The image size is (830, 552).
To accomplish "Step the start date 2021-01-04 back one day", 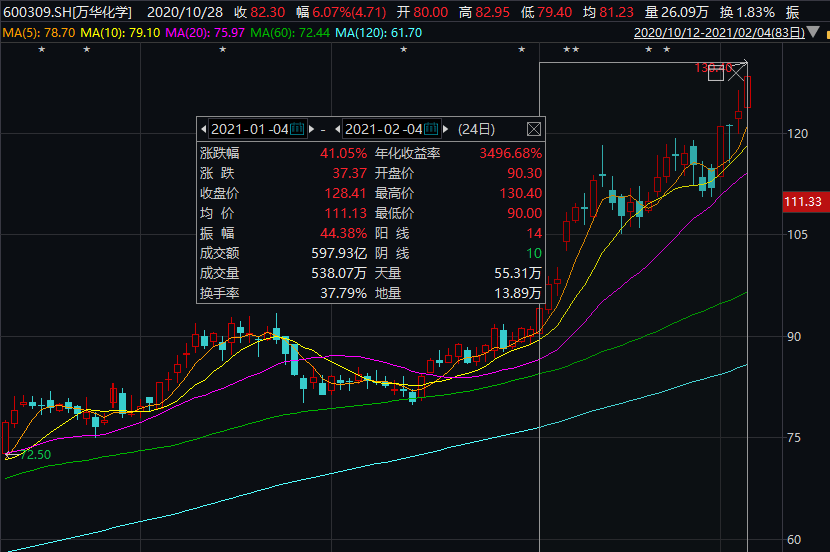I will coord(204,129).
